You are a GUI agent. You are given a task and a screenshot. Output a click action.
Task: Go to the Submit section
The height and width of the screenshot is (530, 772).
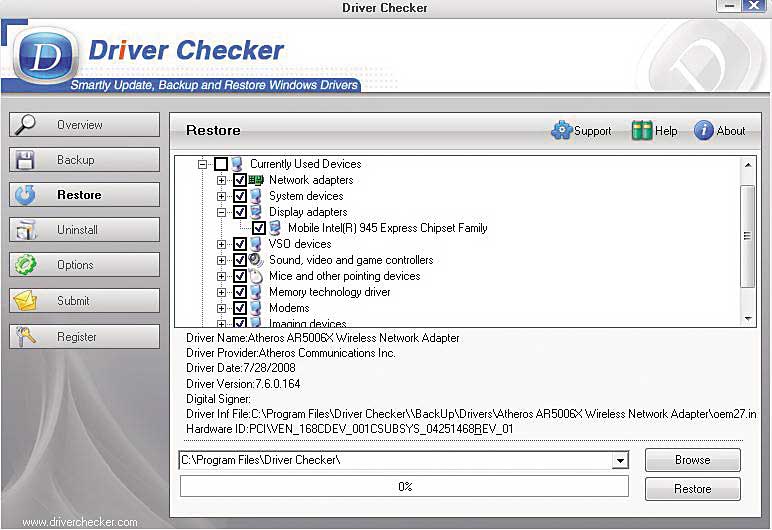(84, 300)
